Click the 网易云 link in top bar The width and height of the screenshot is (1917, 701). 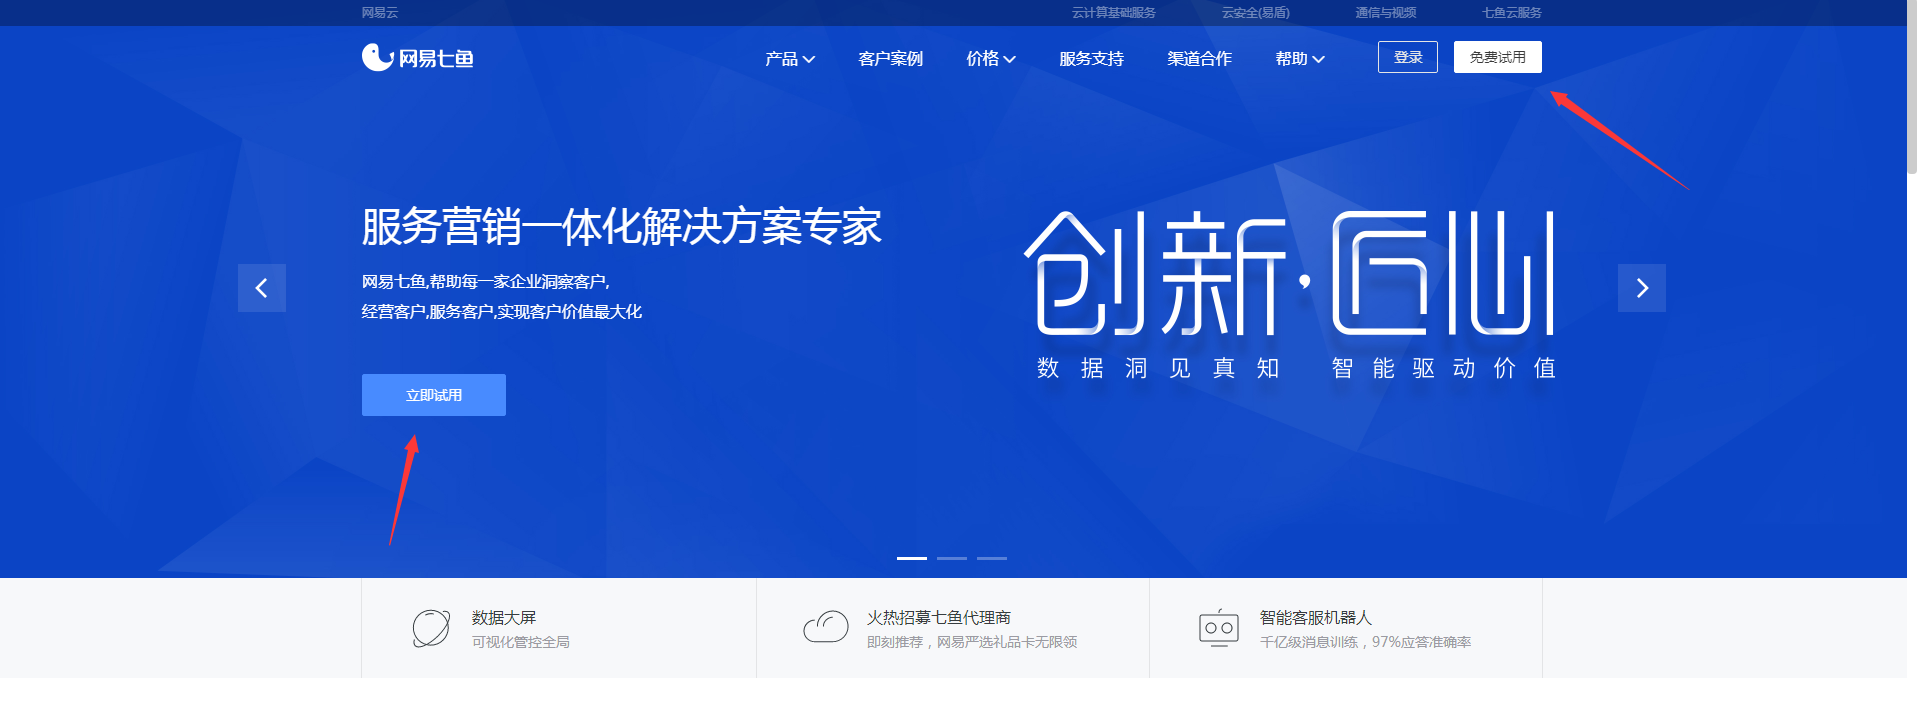tap(380, 13)
